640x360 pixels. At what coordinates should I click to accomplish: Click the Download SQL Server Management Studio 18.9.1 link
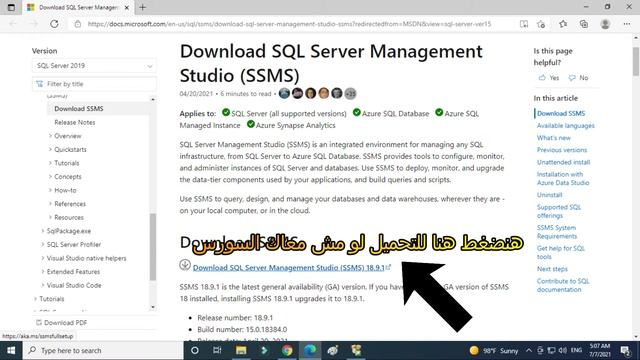click(x=289, y=268)
